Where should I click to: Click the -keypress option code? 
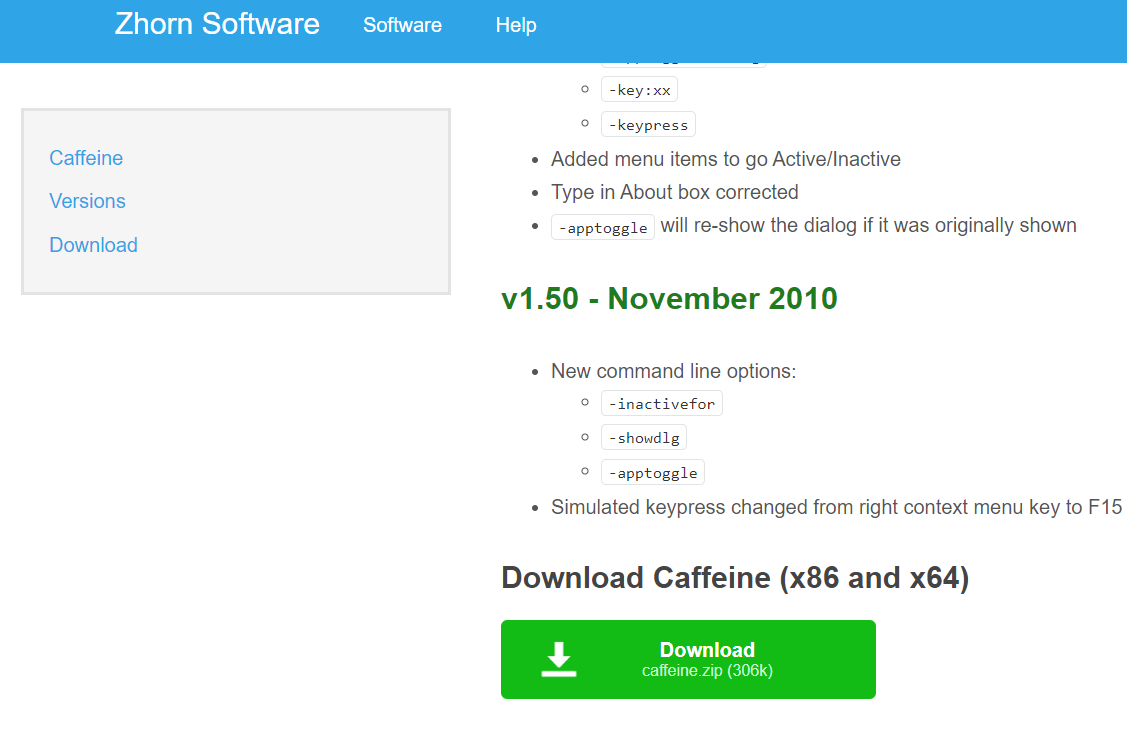tap(648, 124)
